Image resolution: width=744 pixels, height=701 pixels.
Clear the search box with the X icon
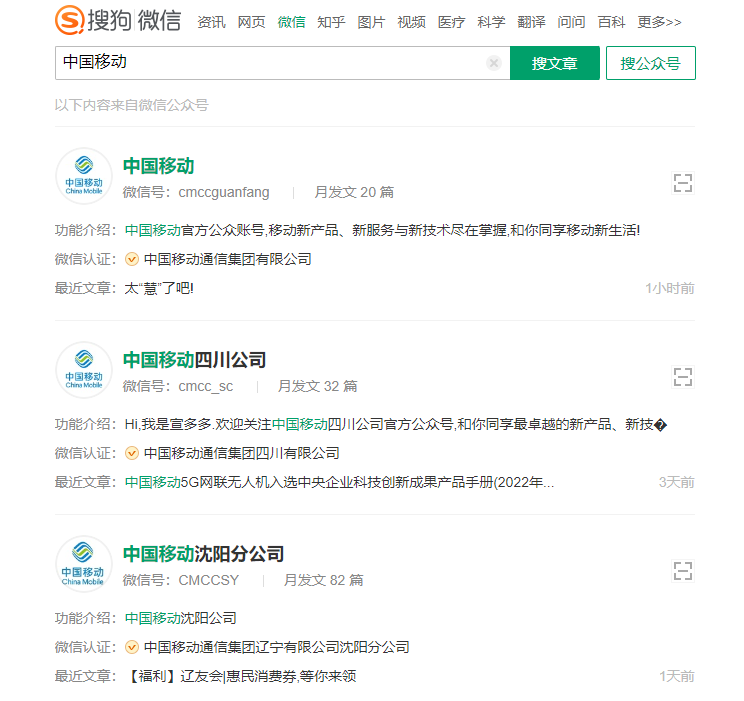tap(493, 63)
